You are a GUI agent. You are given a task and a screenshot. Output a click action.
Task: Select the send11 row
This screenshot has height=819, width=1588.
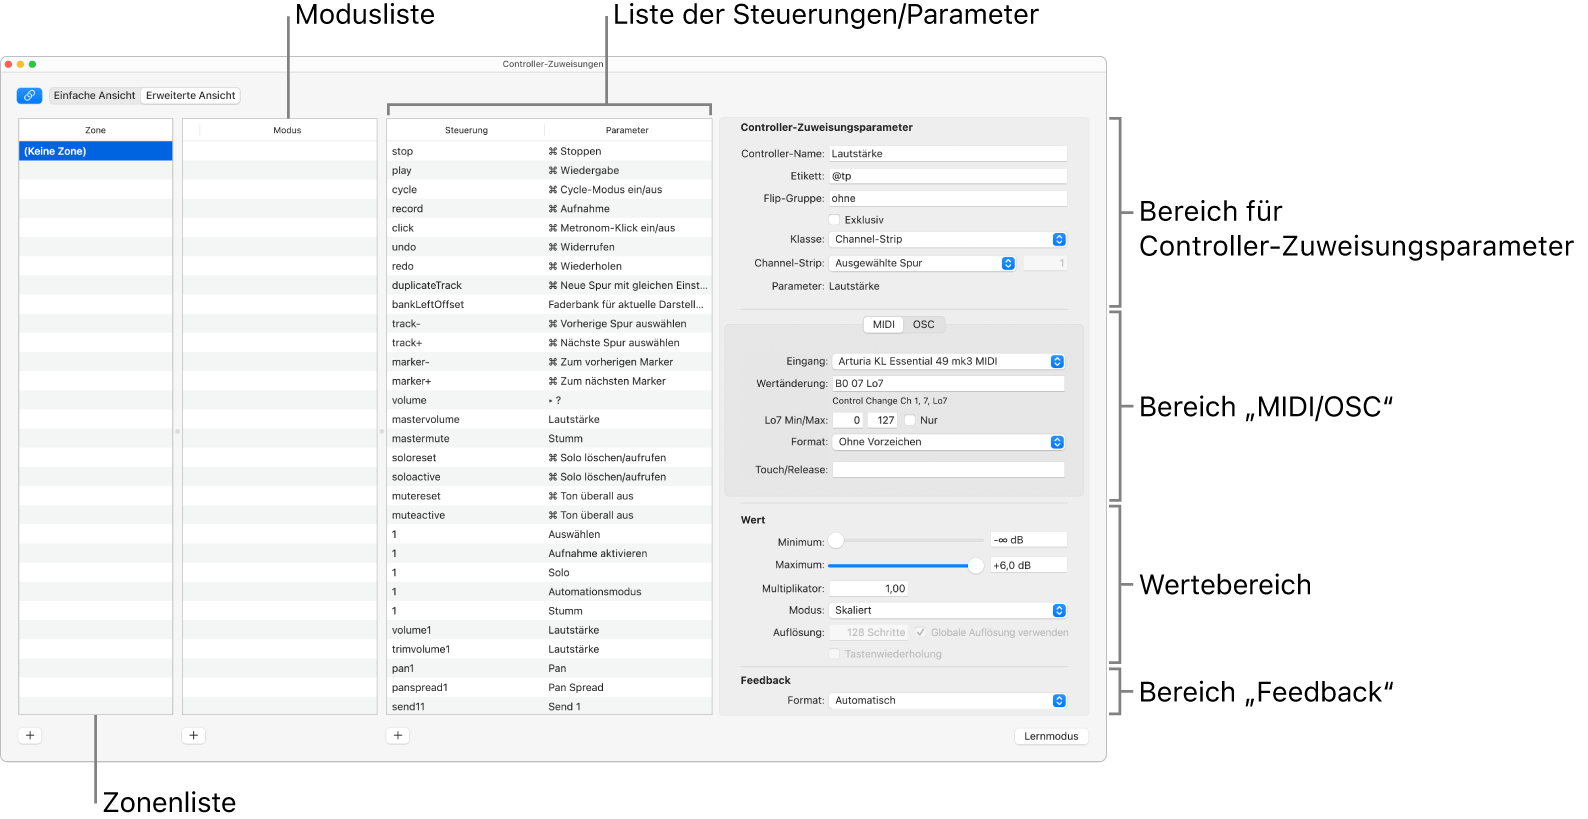[549, 706]
